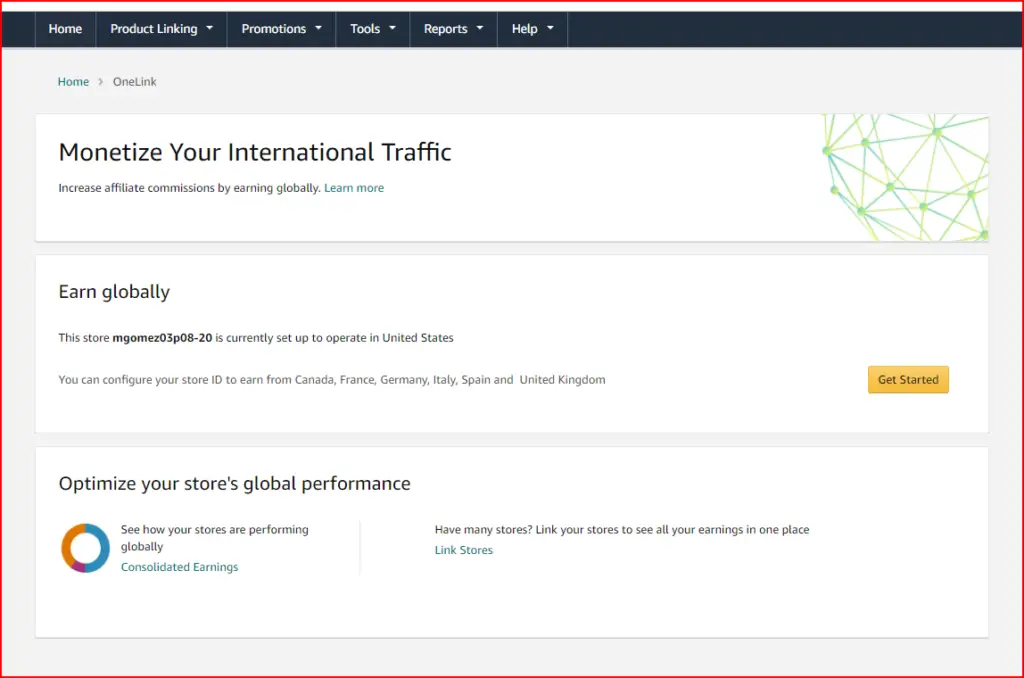Click 'See how your stores are performing' text
The image size is (1024, 678).
[x=214, y=538]
